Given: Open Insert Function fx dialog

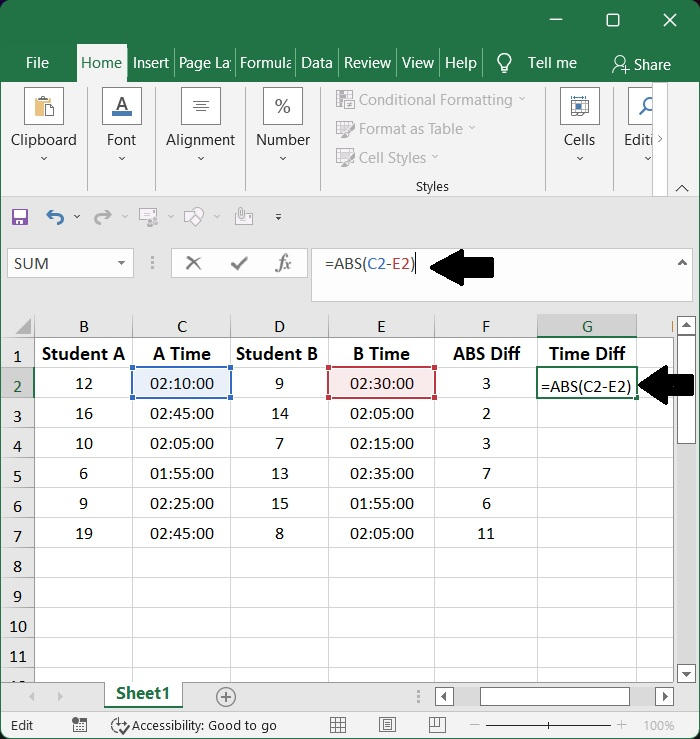Looking at the screenshot, I should [x=283, y=263].
